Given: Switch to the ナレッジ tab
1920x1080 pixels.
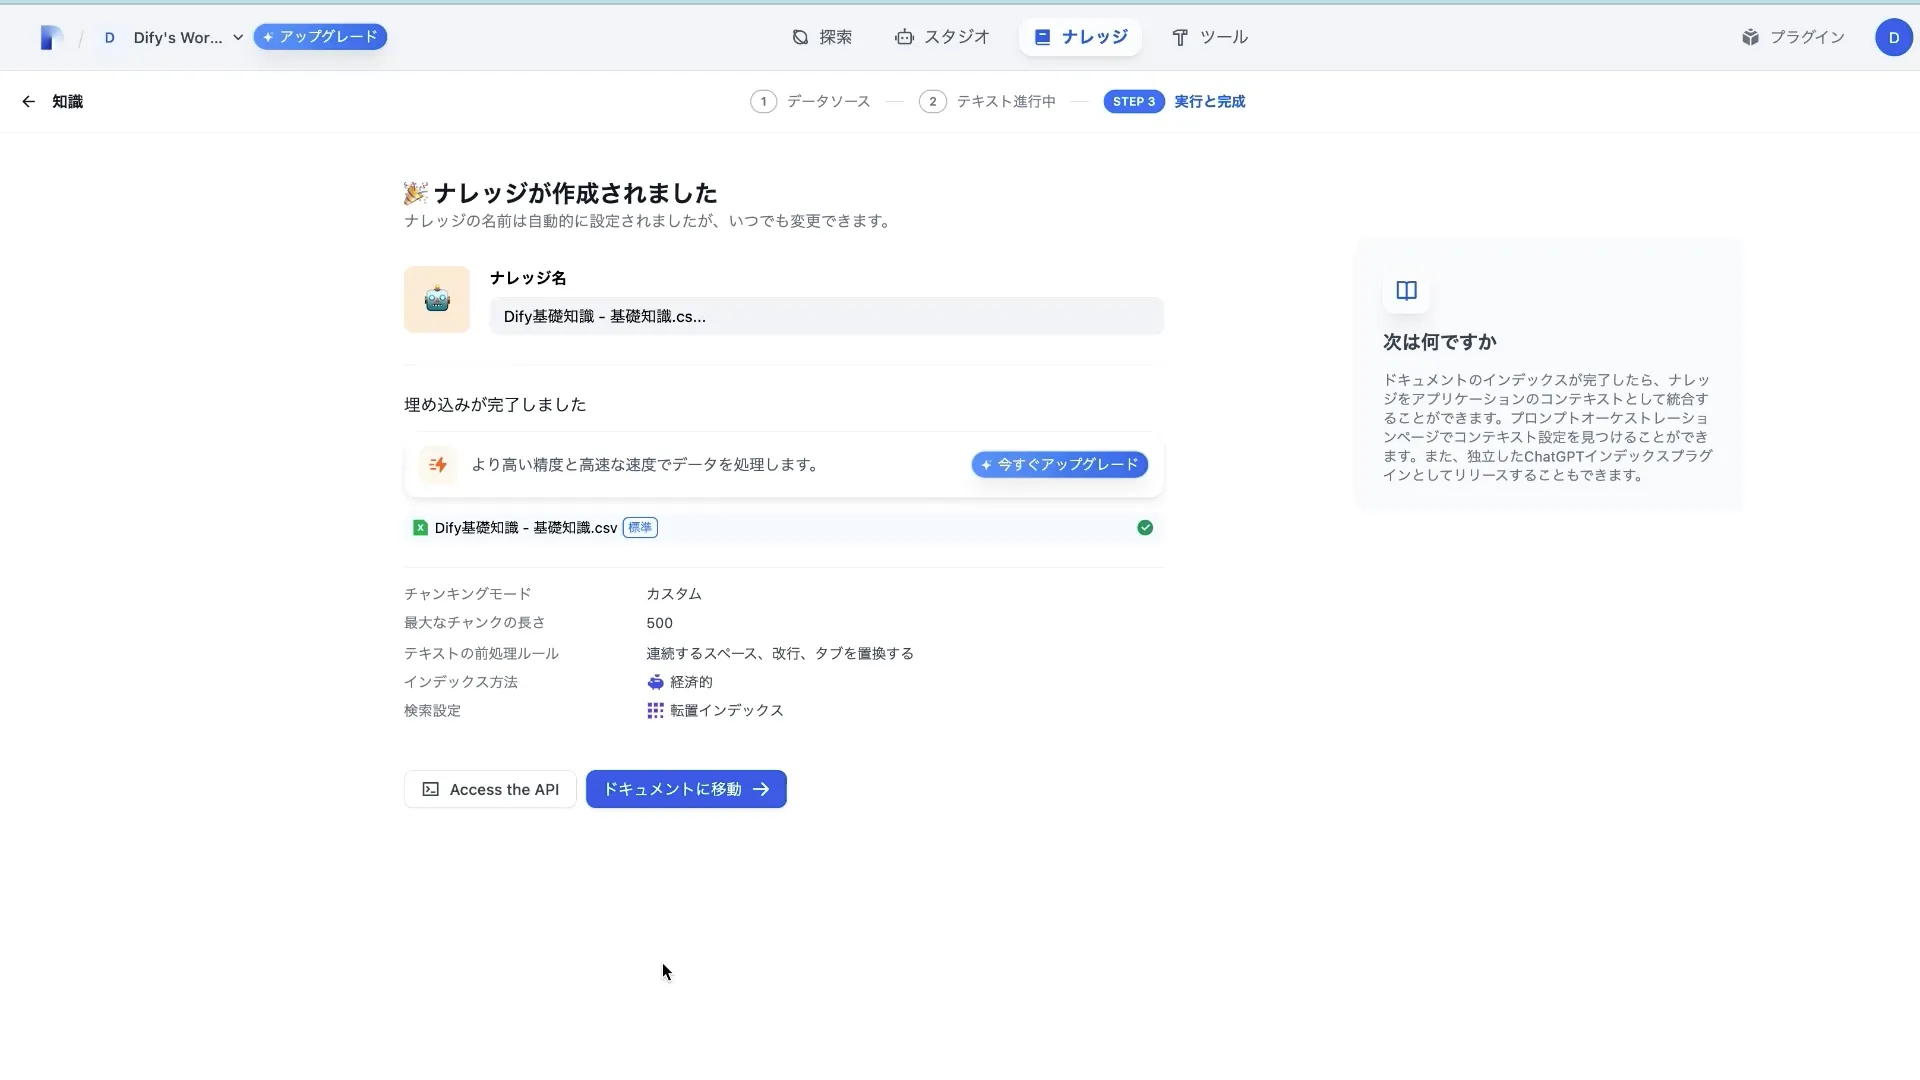Looking at the screenshot, I should point(1080,37).
